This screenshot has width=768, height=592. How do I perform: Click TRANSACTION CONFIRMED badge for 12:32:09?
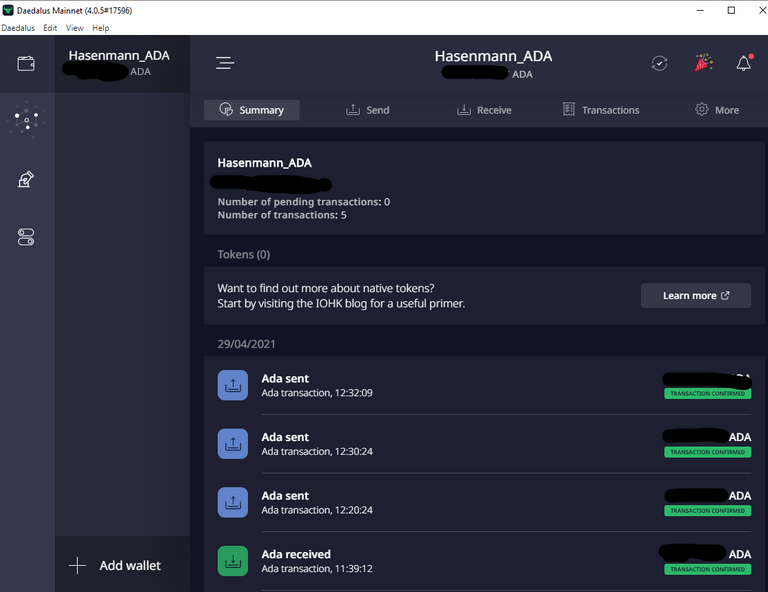tap(708, 394)
